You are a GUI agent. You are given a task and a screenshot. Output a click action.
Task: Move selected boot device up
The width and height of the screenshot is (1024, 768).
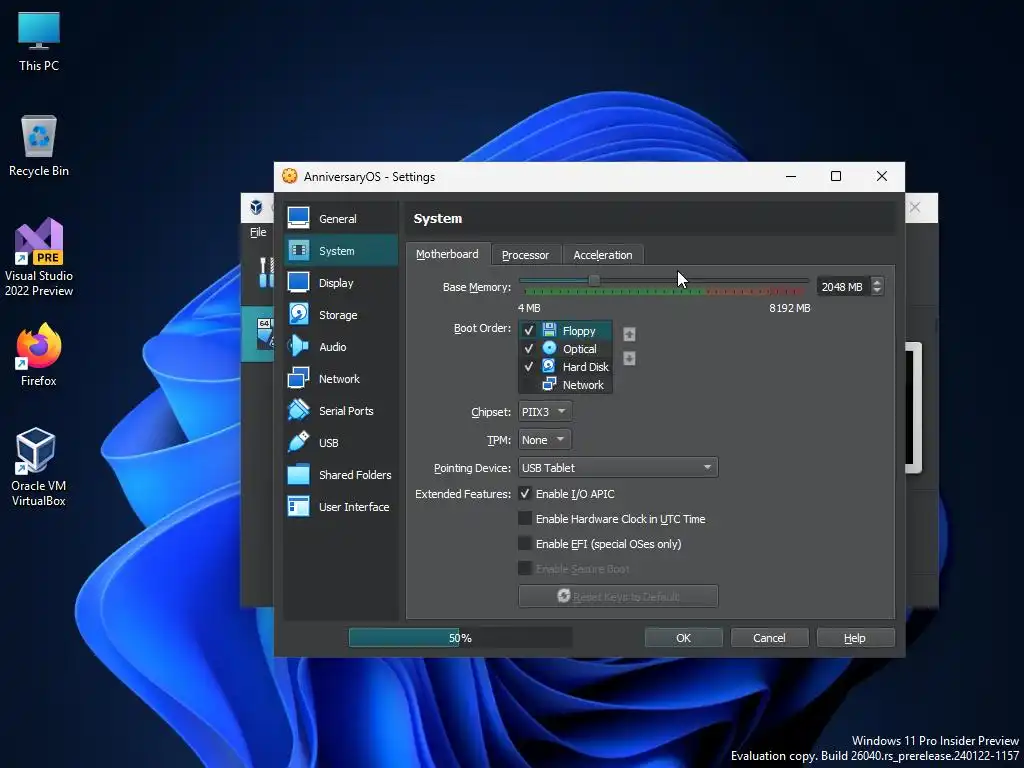tap(629, 334)
